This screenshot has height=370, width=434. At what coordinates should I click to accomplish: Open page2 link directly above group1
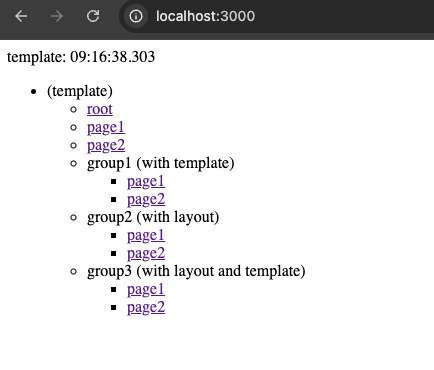tap(106, 146)
